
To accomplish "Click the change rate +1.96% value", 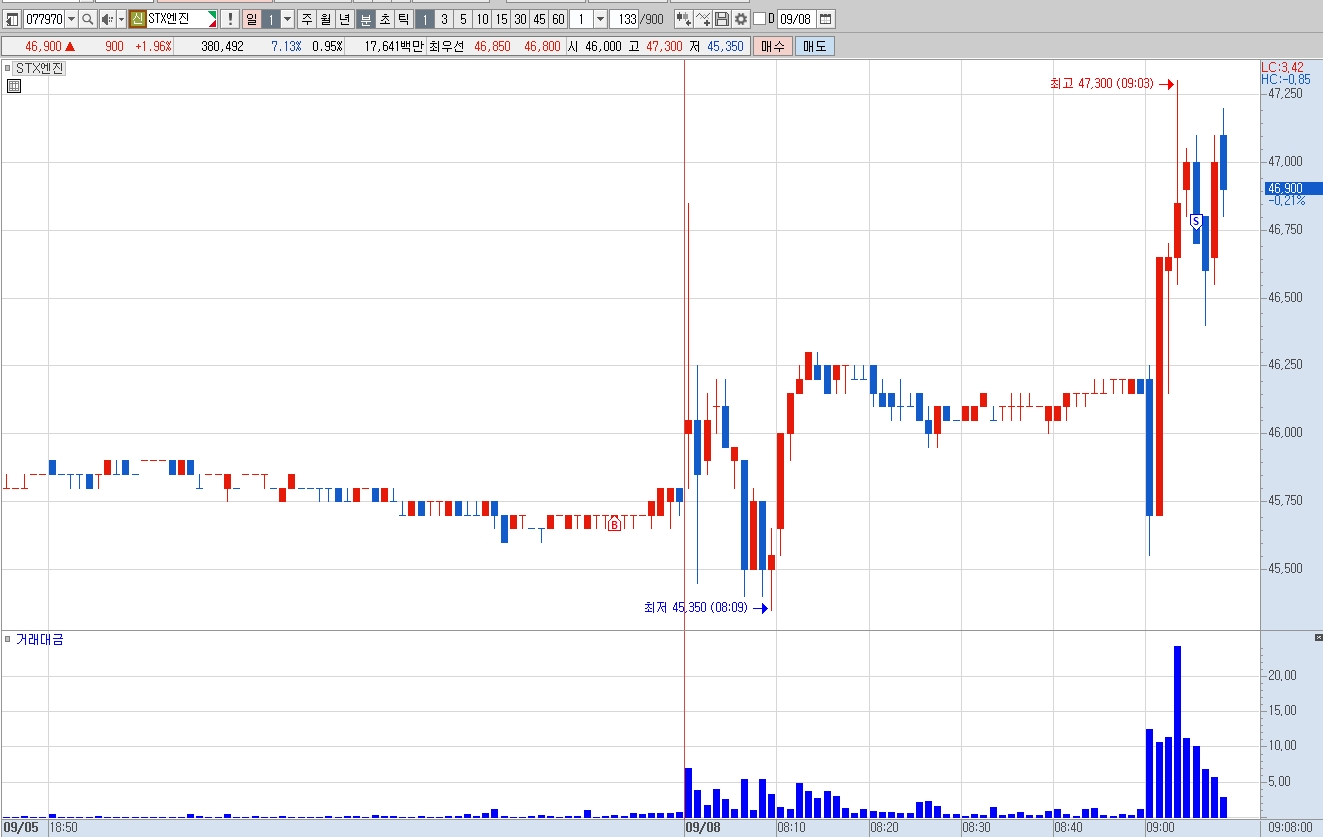I will click(x=153, y=46).
